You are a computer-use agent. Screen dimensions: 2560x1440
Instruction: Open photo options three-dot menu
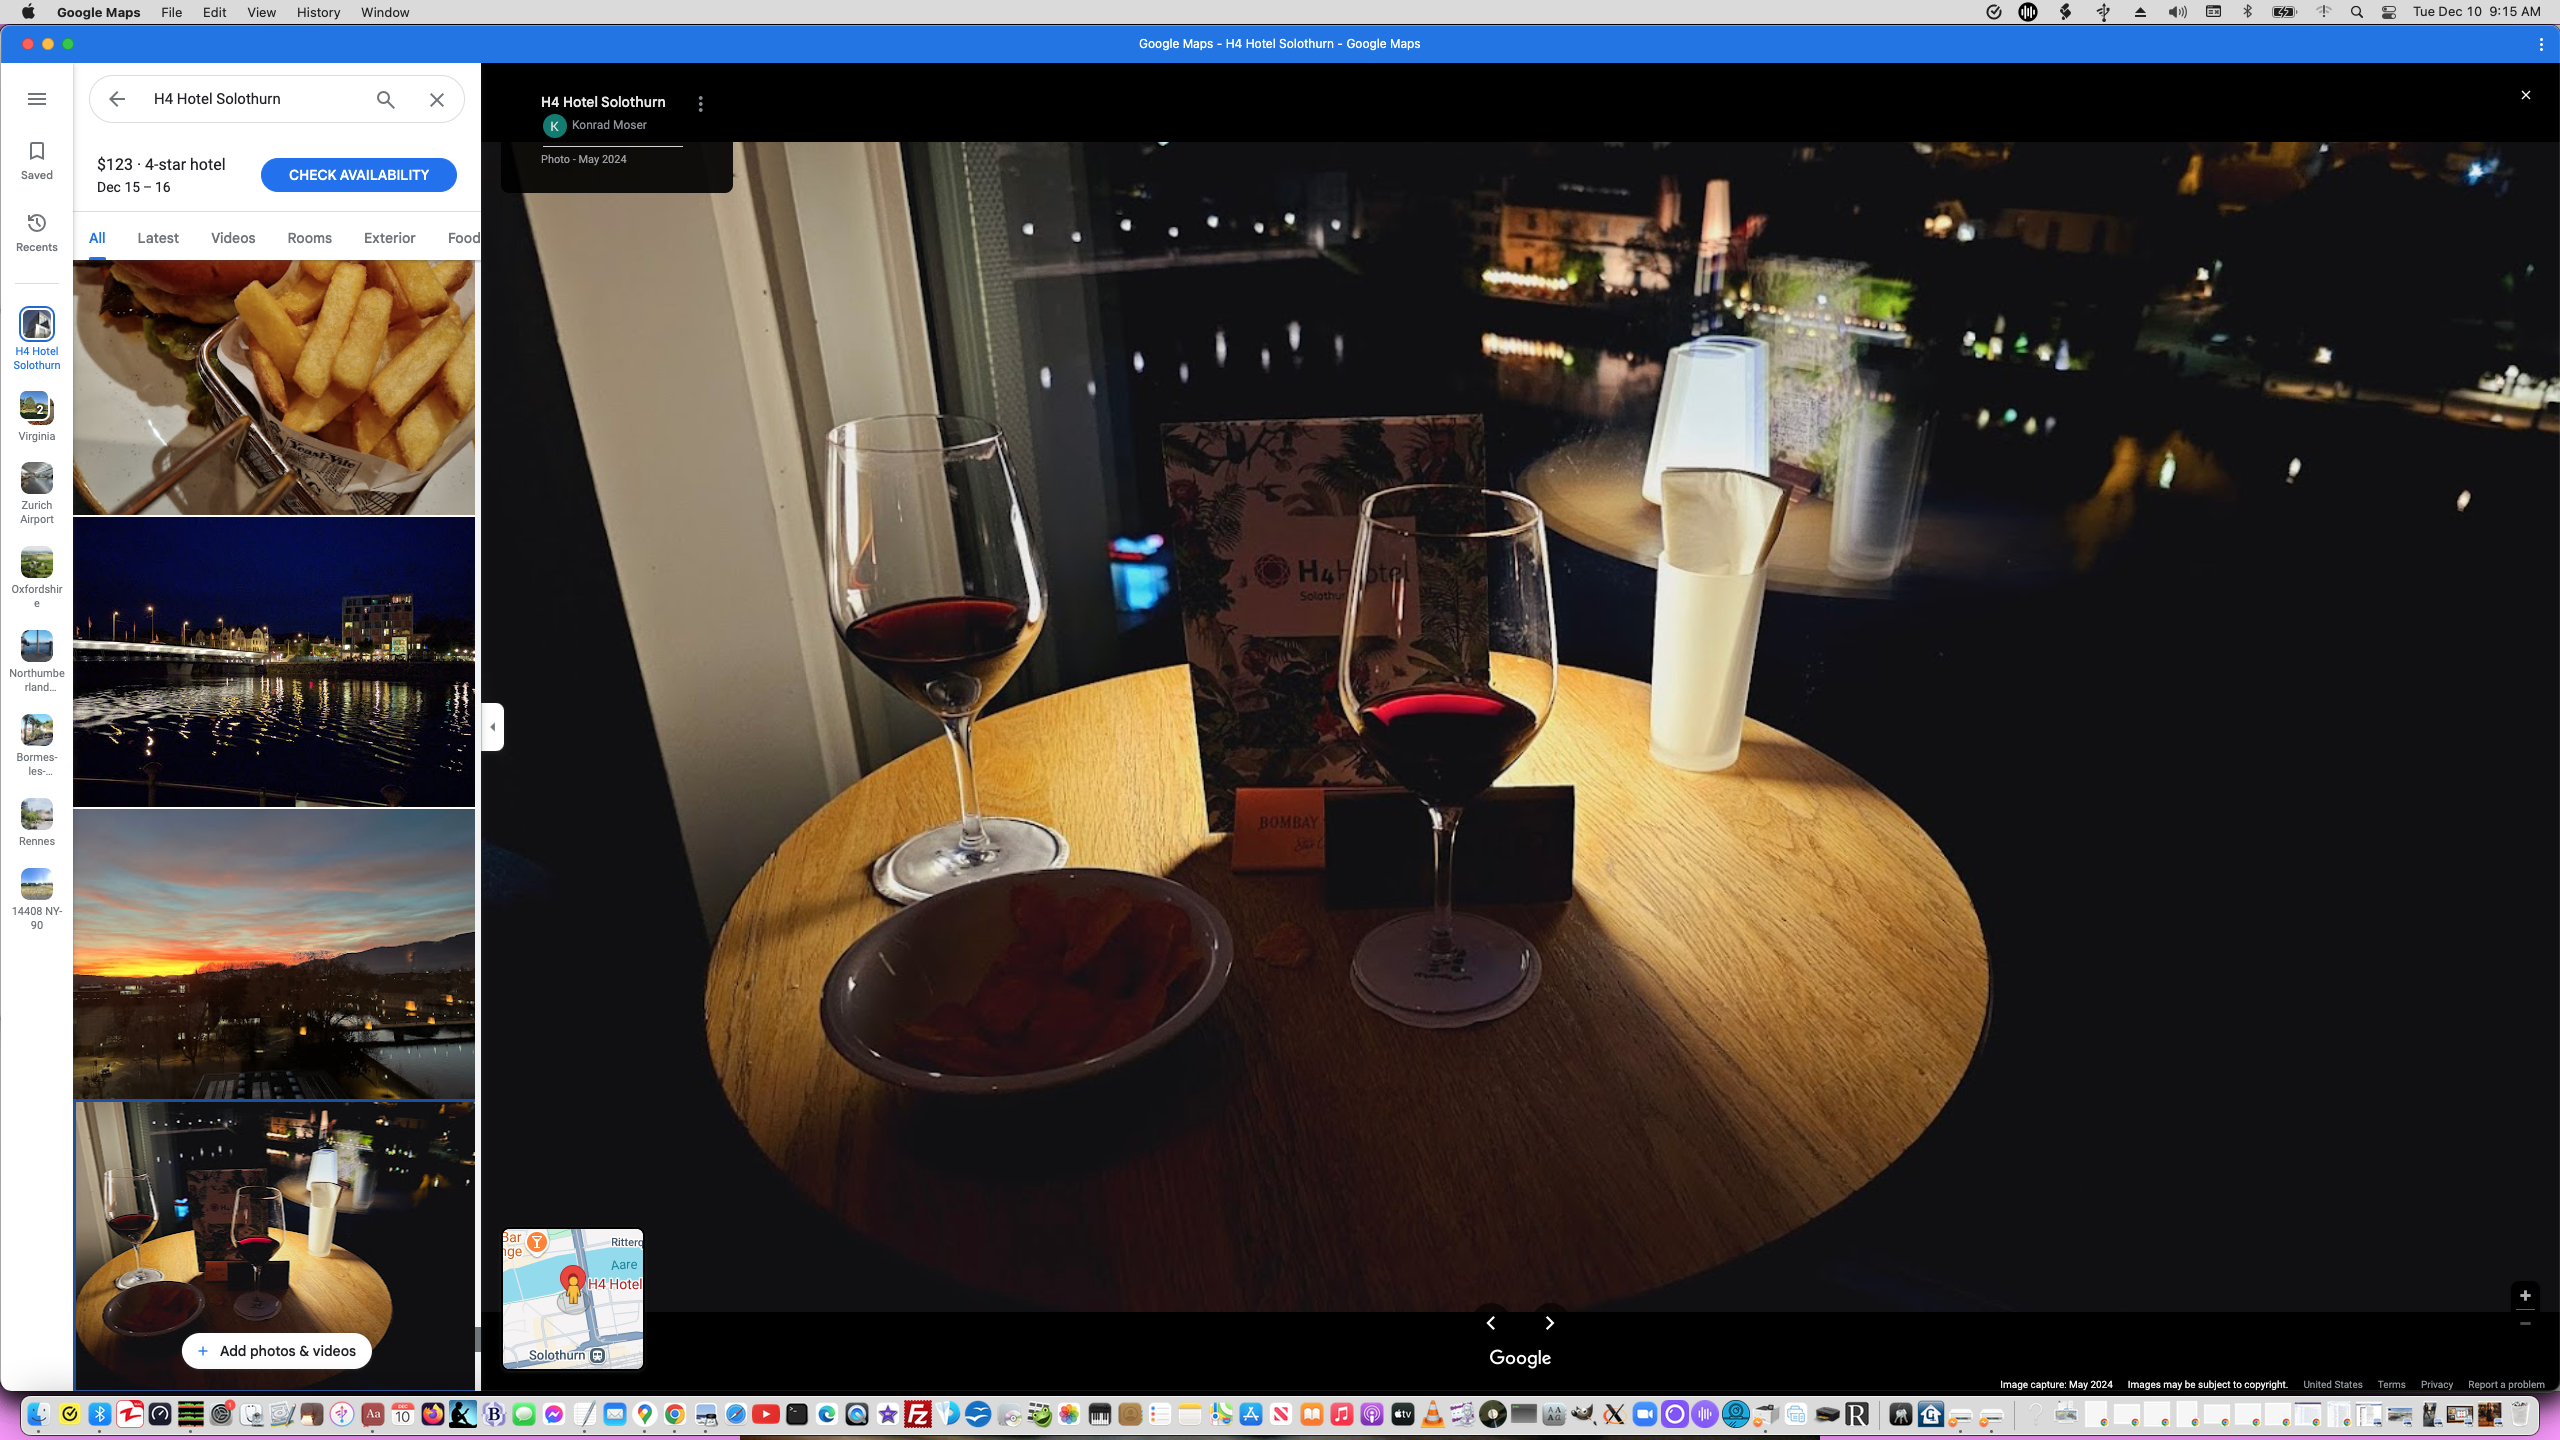coord(701,104)
